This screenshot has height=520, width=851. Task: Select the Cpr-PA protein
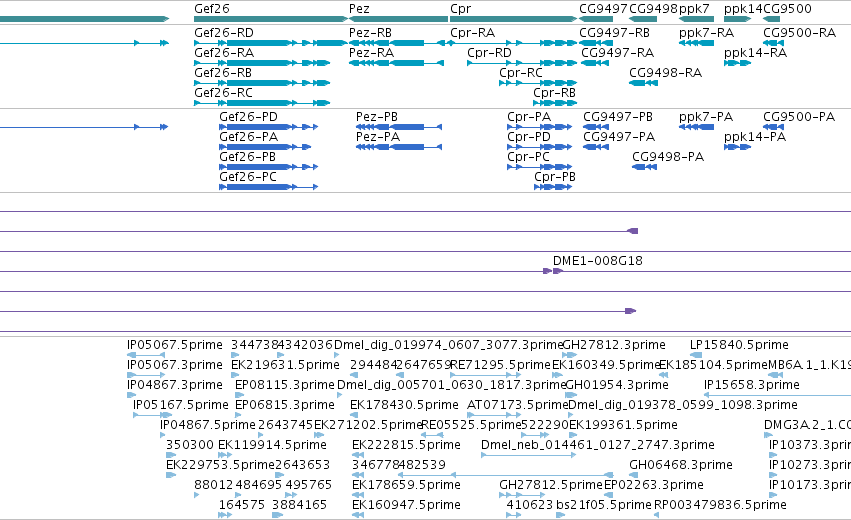[x=529, y=117]
